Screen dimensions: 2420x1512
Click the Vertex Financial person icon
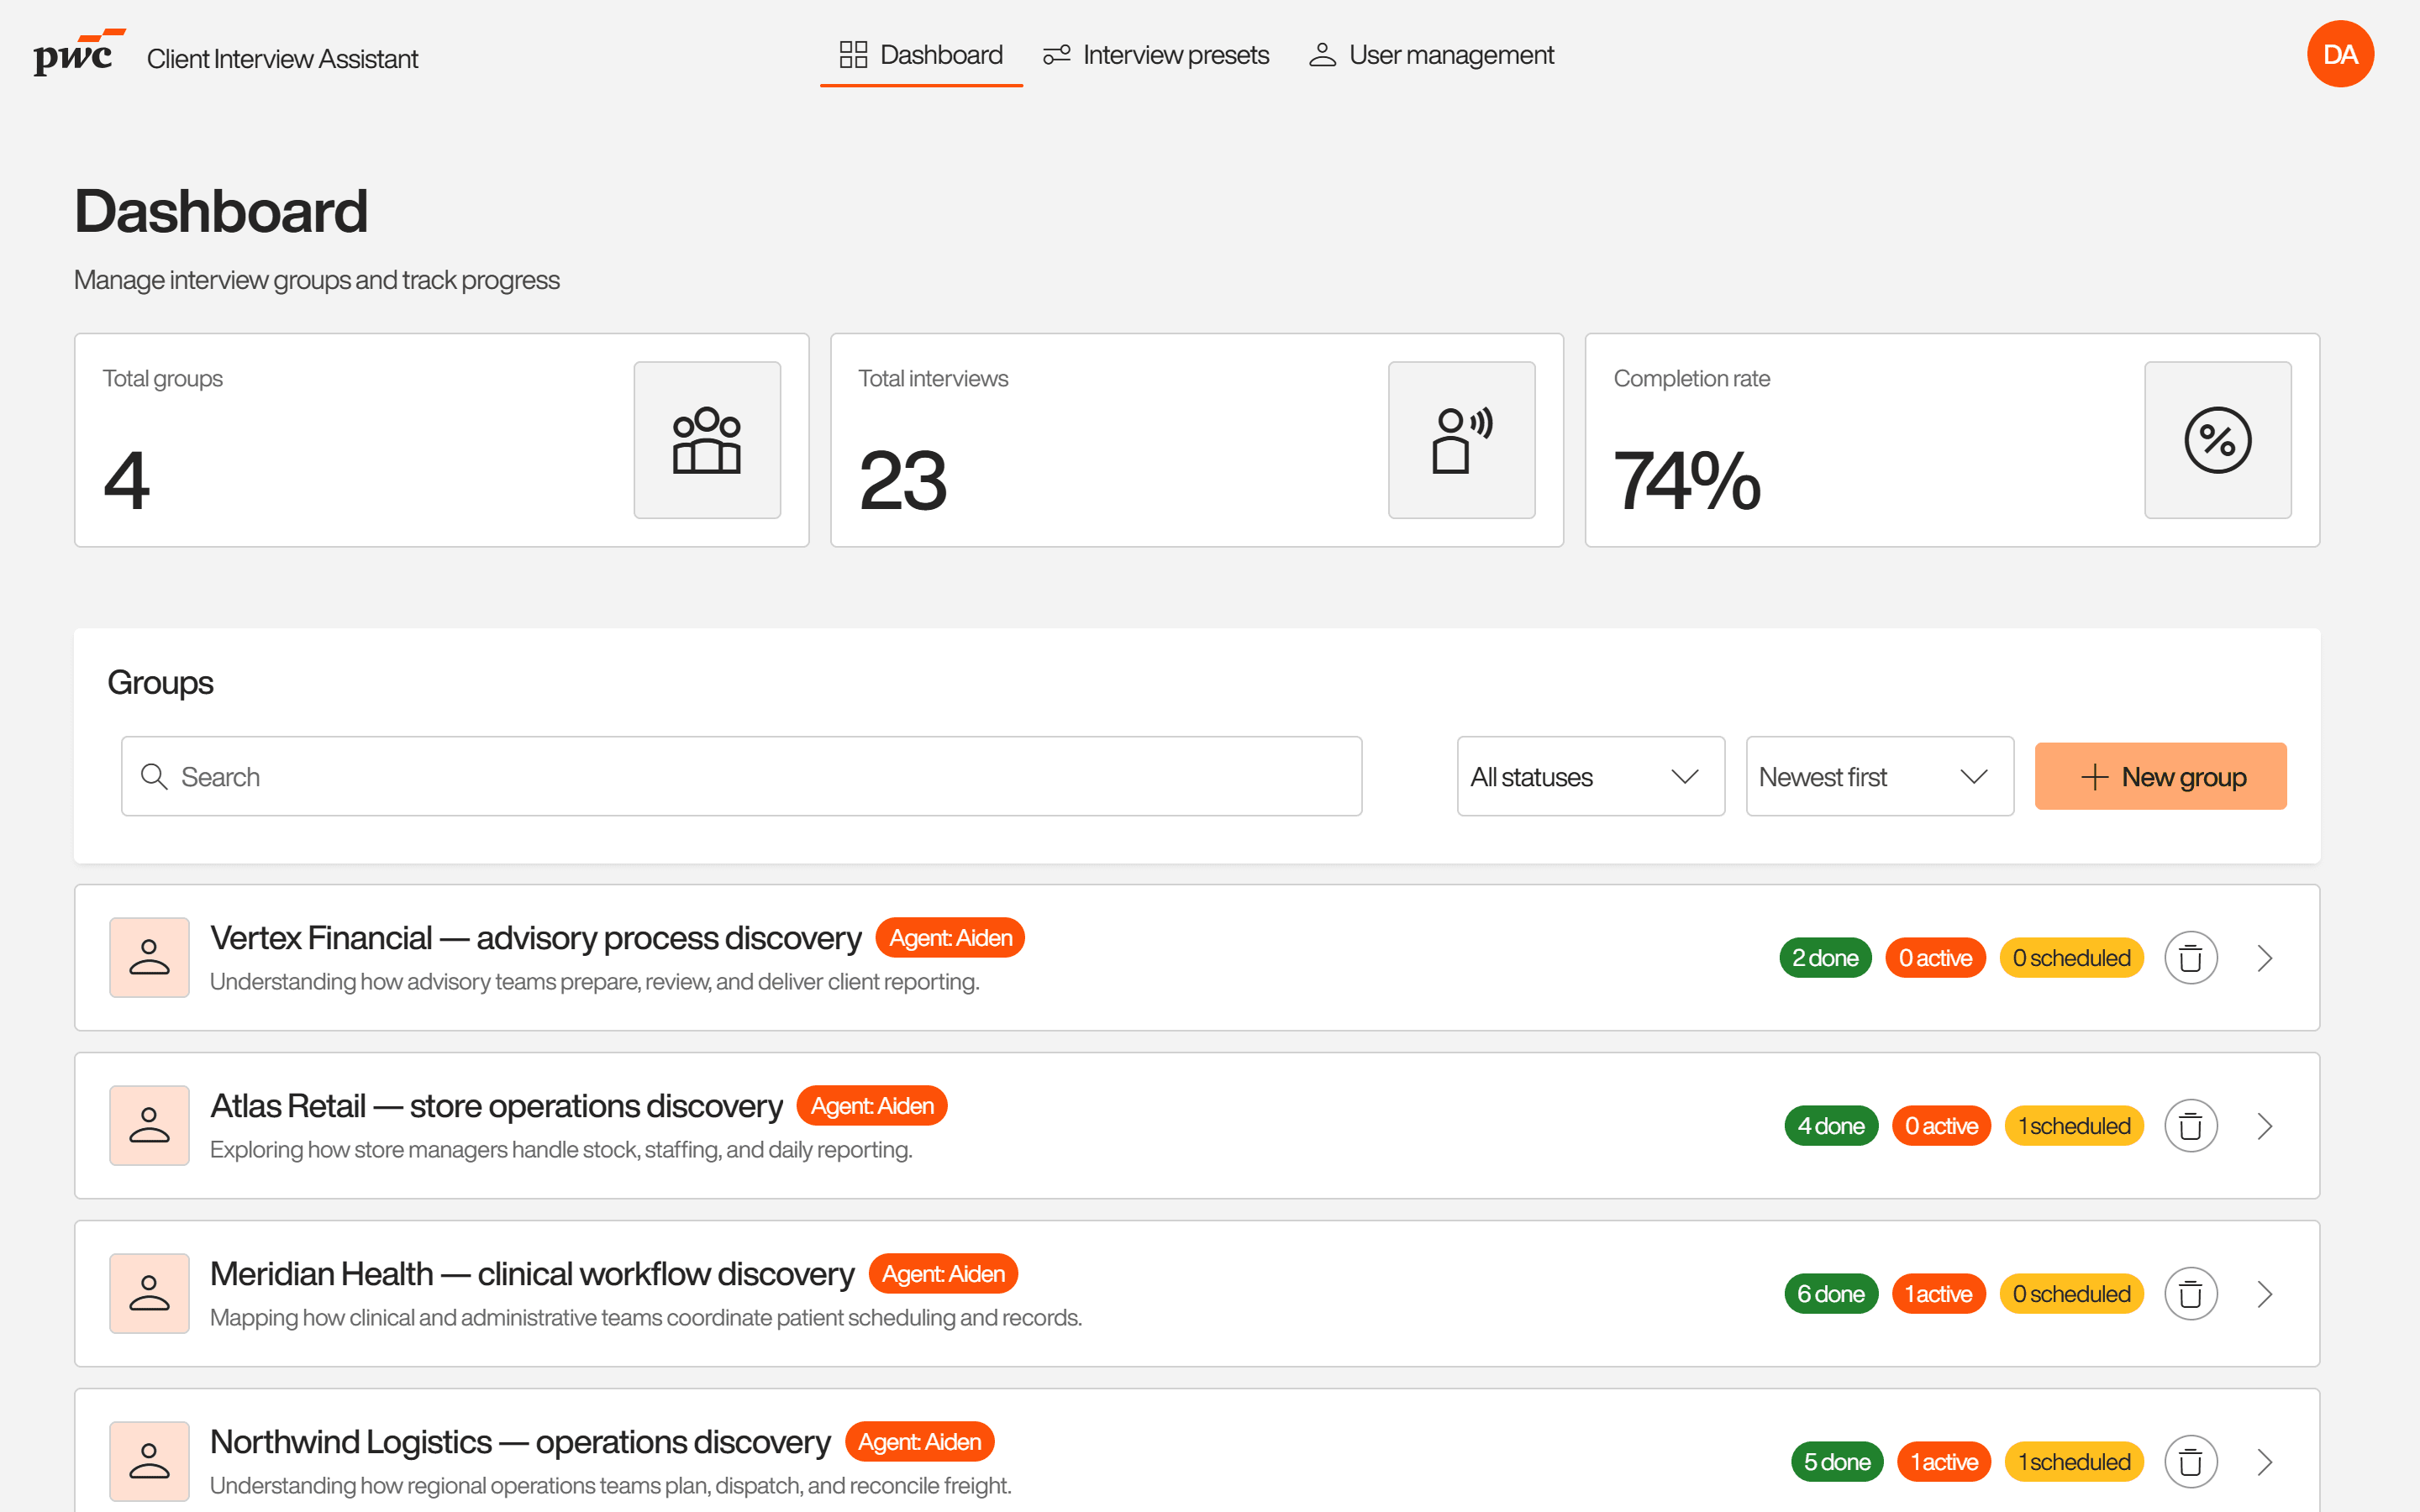point(149,958)
